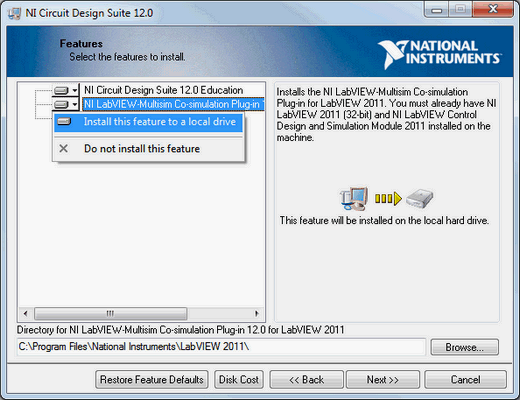
Task: Click the installer icon in the title bar
Action: tap(15, 13)
